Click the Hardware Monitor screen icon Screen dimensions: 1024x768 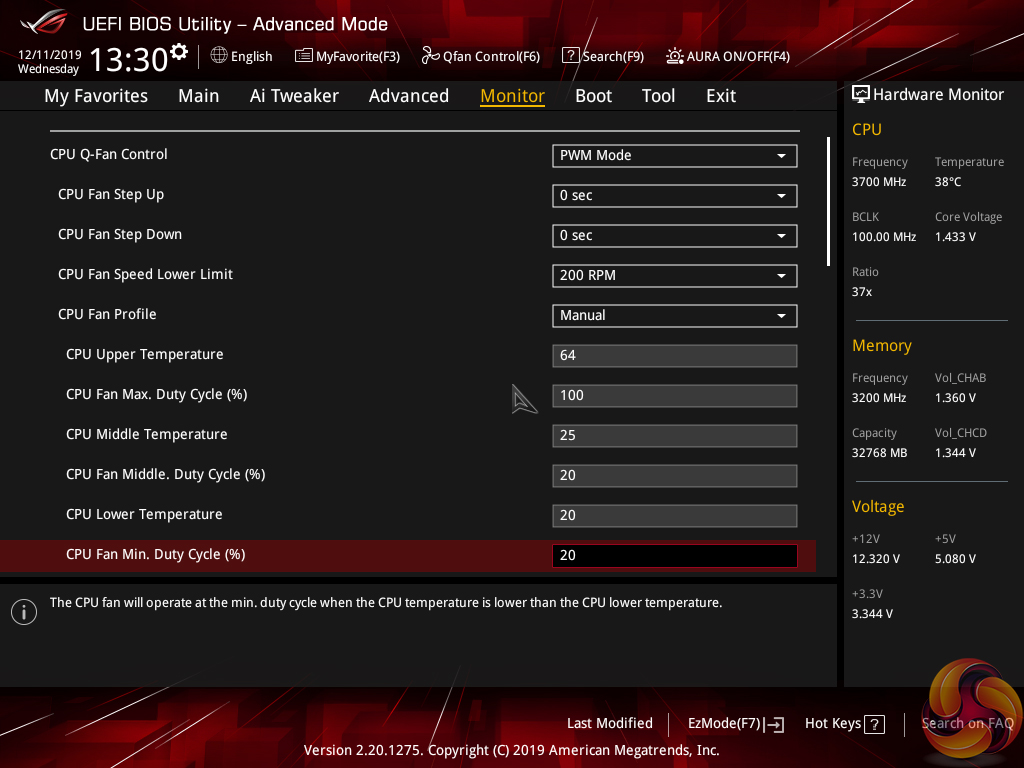861,94
